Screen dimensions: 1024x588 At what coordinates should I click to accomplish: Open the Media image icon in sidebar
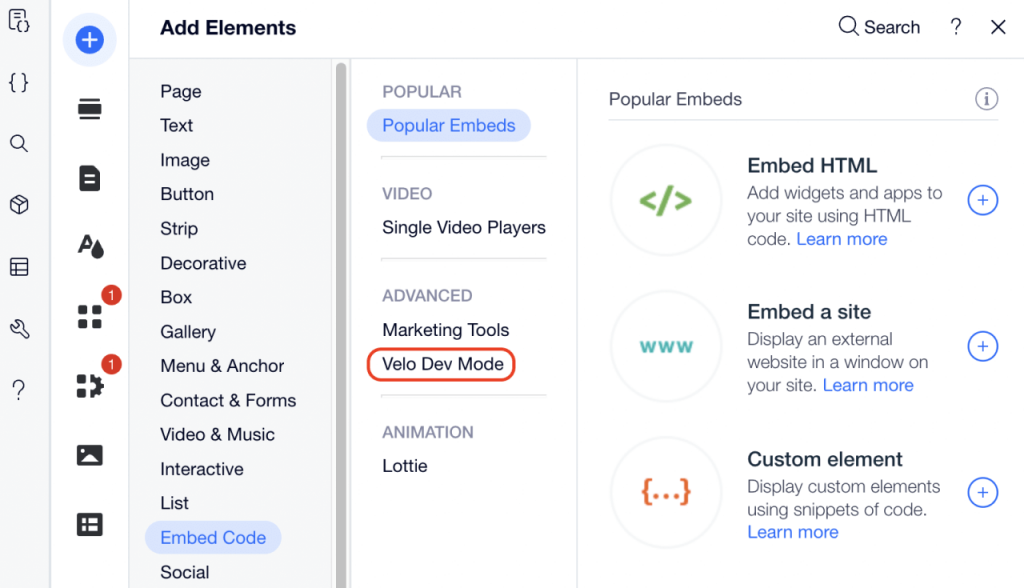point(89,455)
